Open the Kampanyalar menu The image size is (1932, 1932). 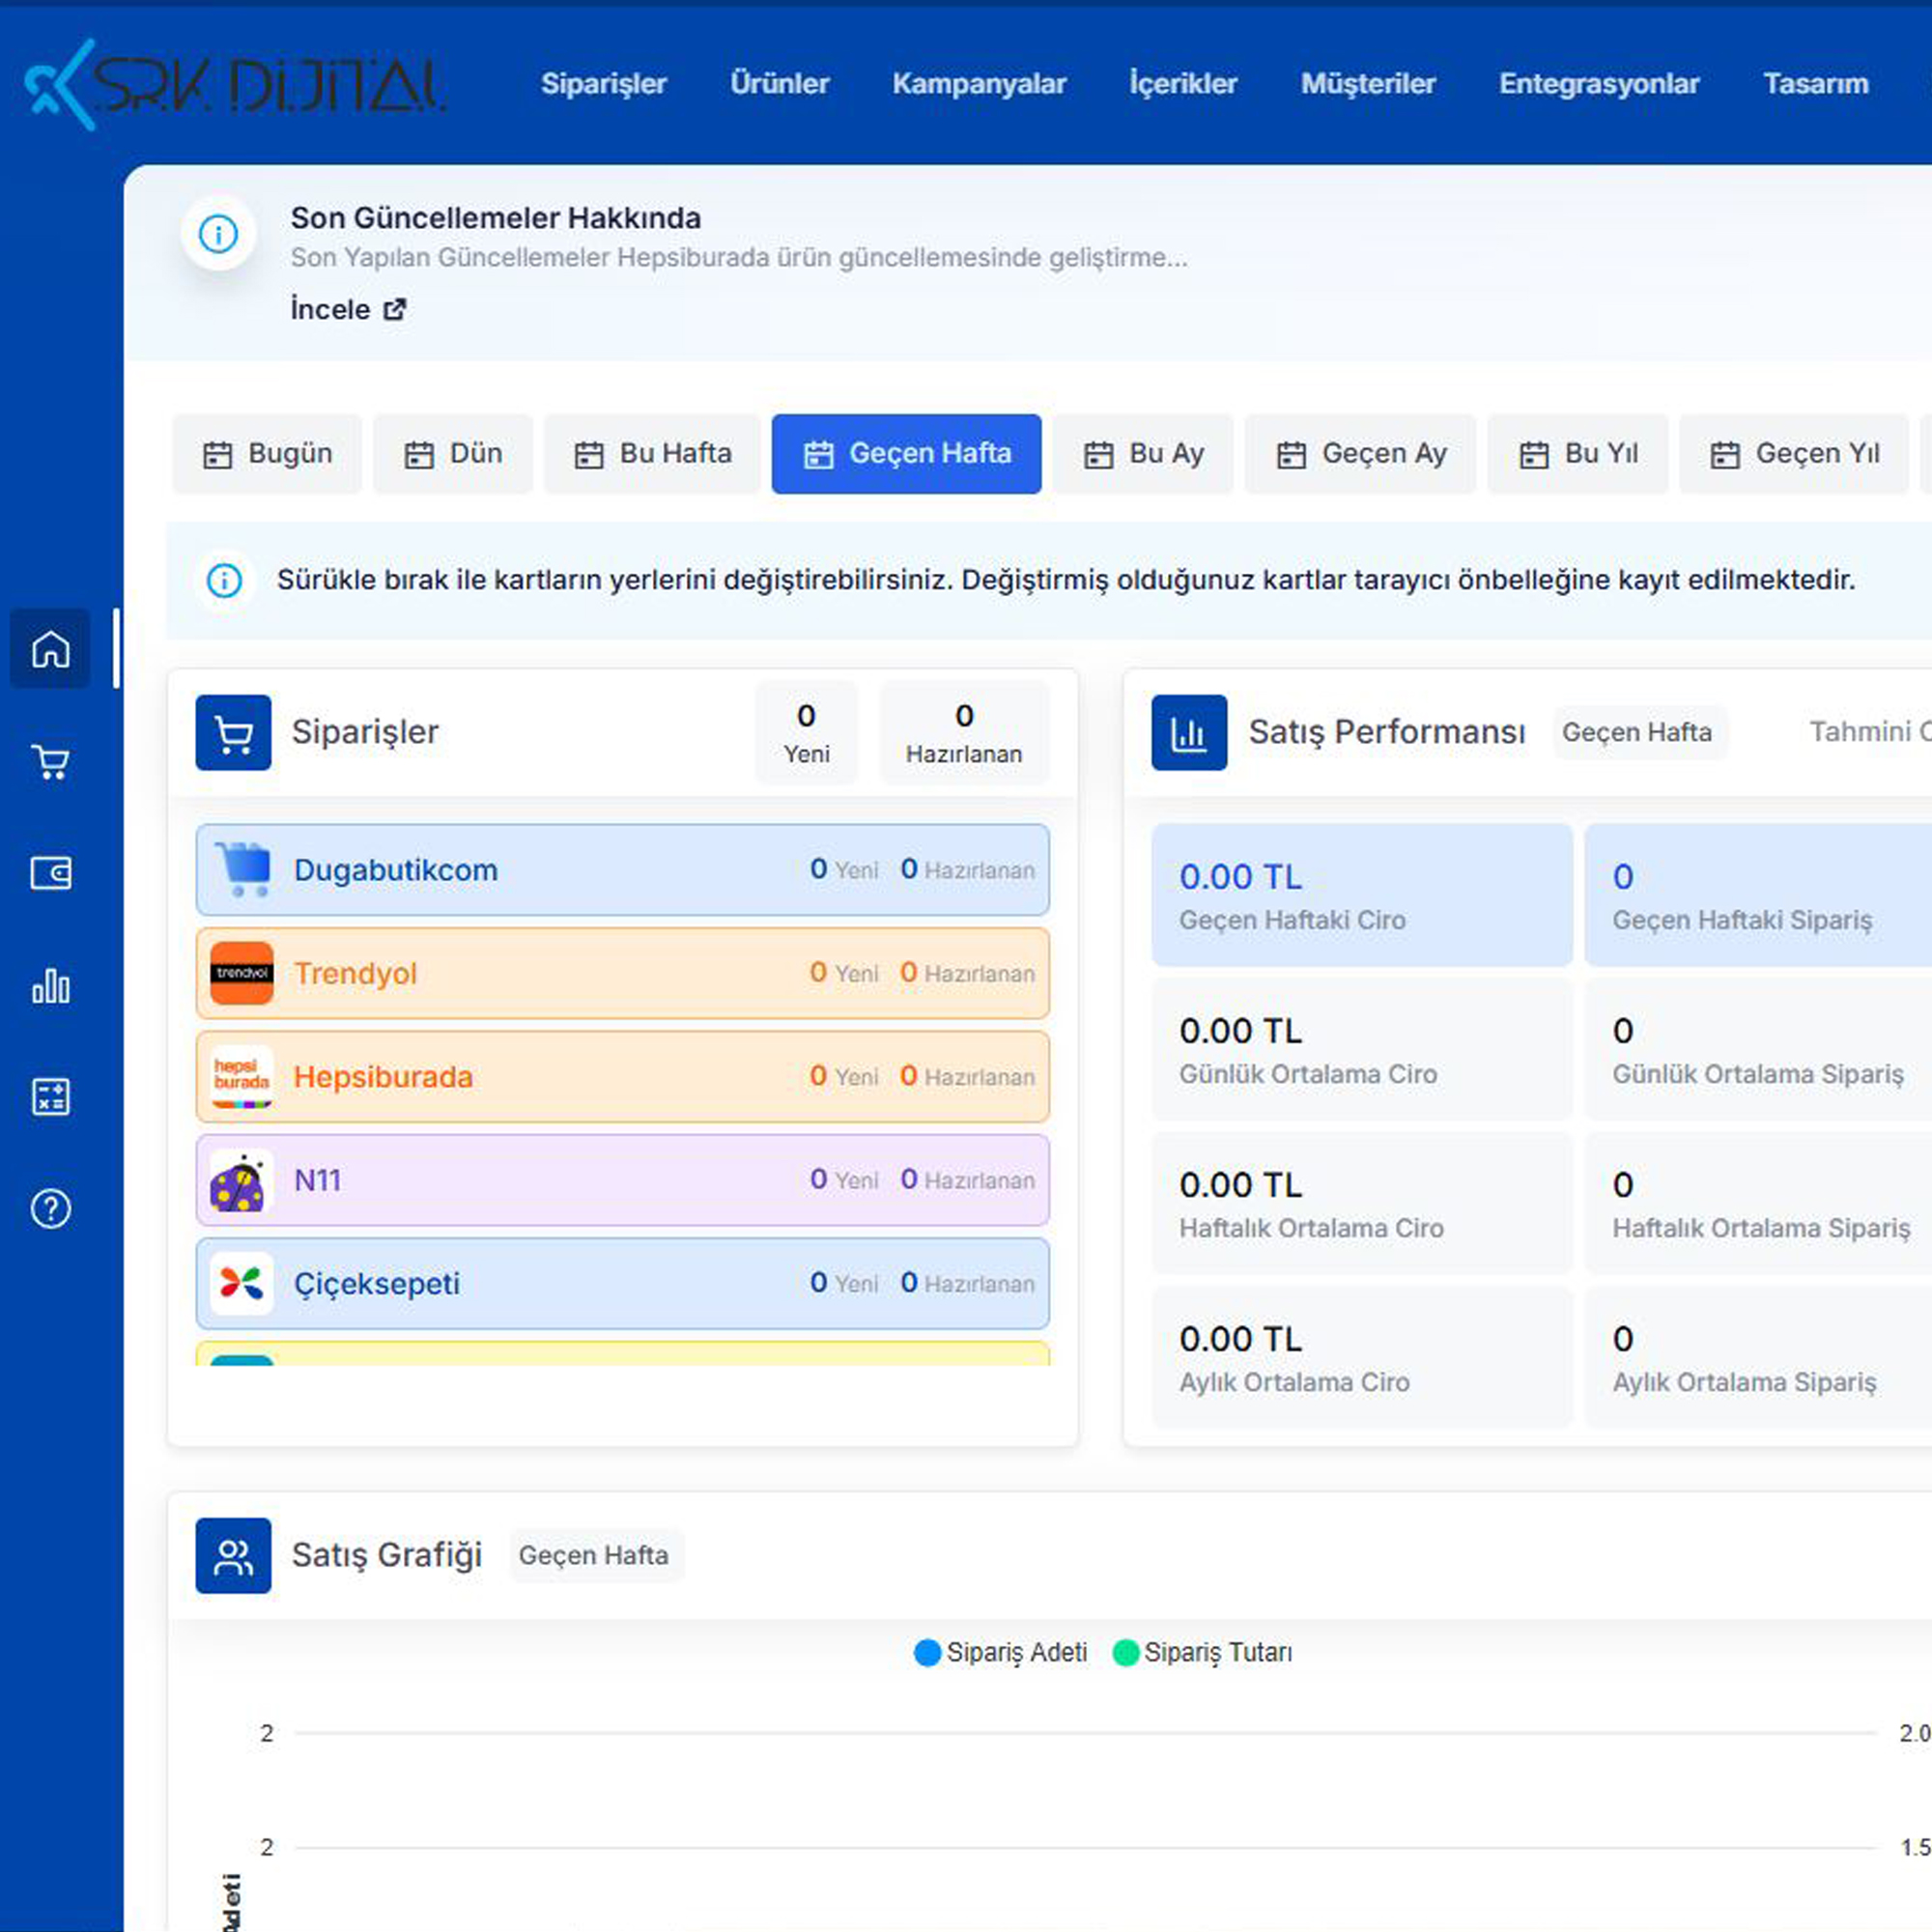pos(980,84)
